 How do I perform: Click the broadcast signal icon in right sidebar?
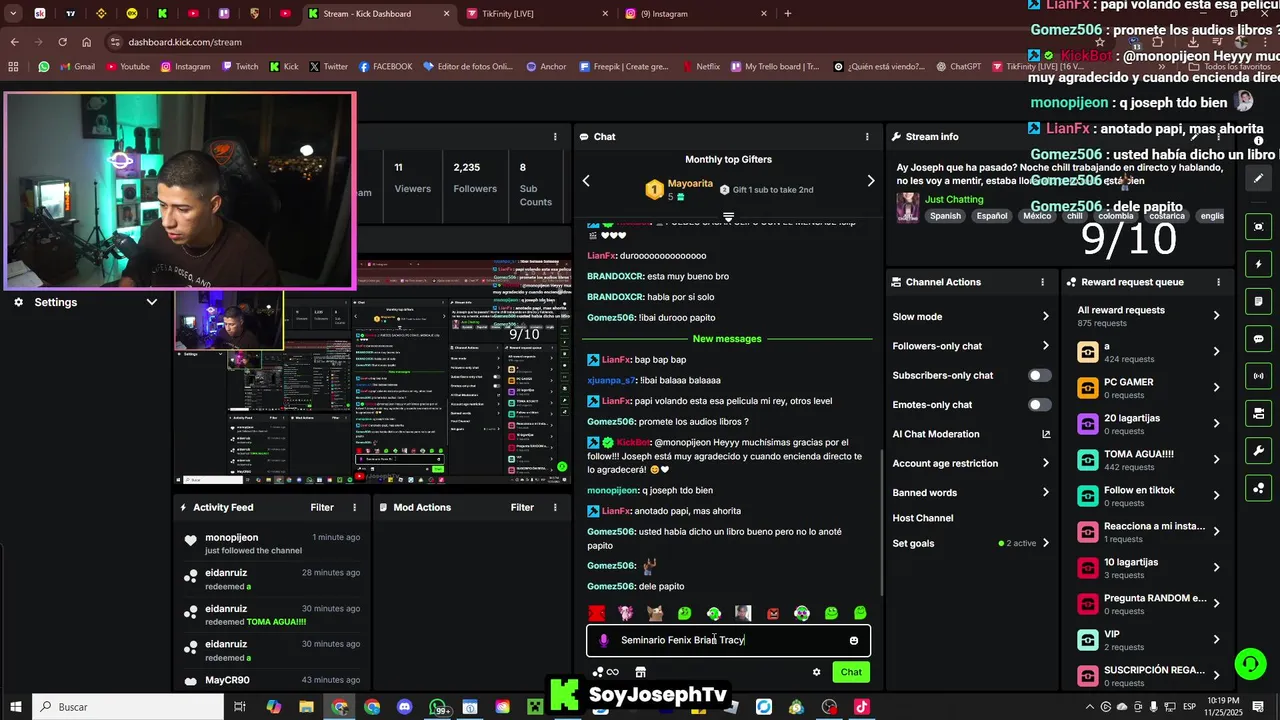[x=1259, y=376]
